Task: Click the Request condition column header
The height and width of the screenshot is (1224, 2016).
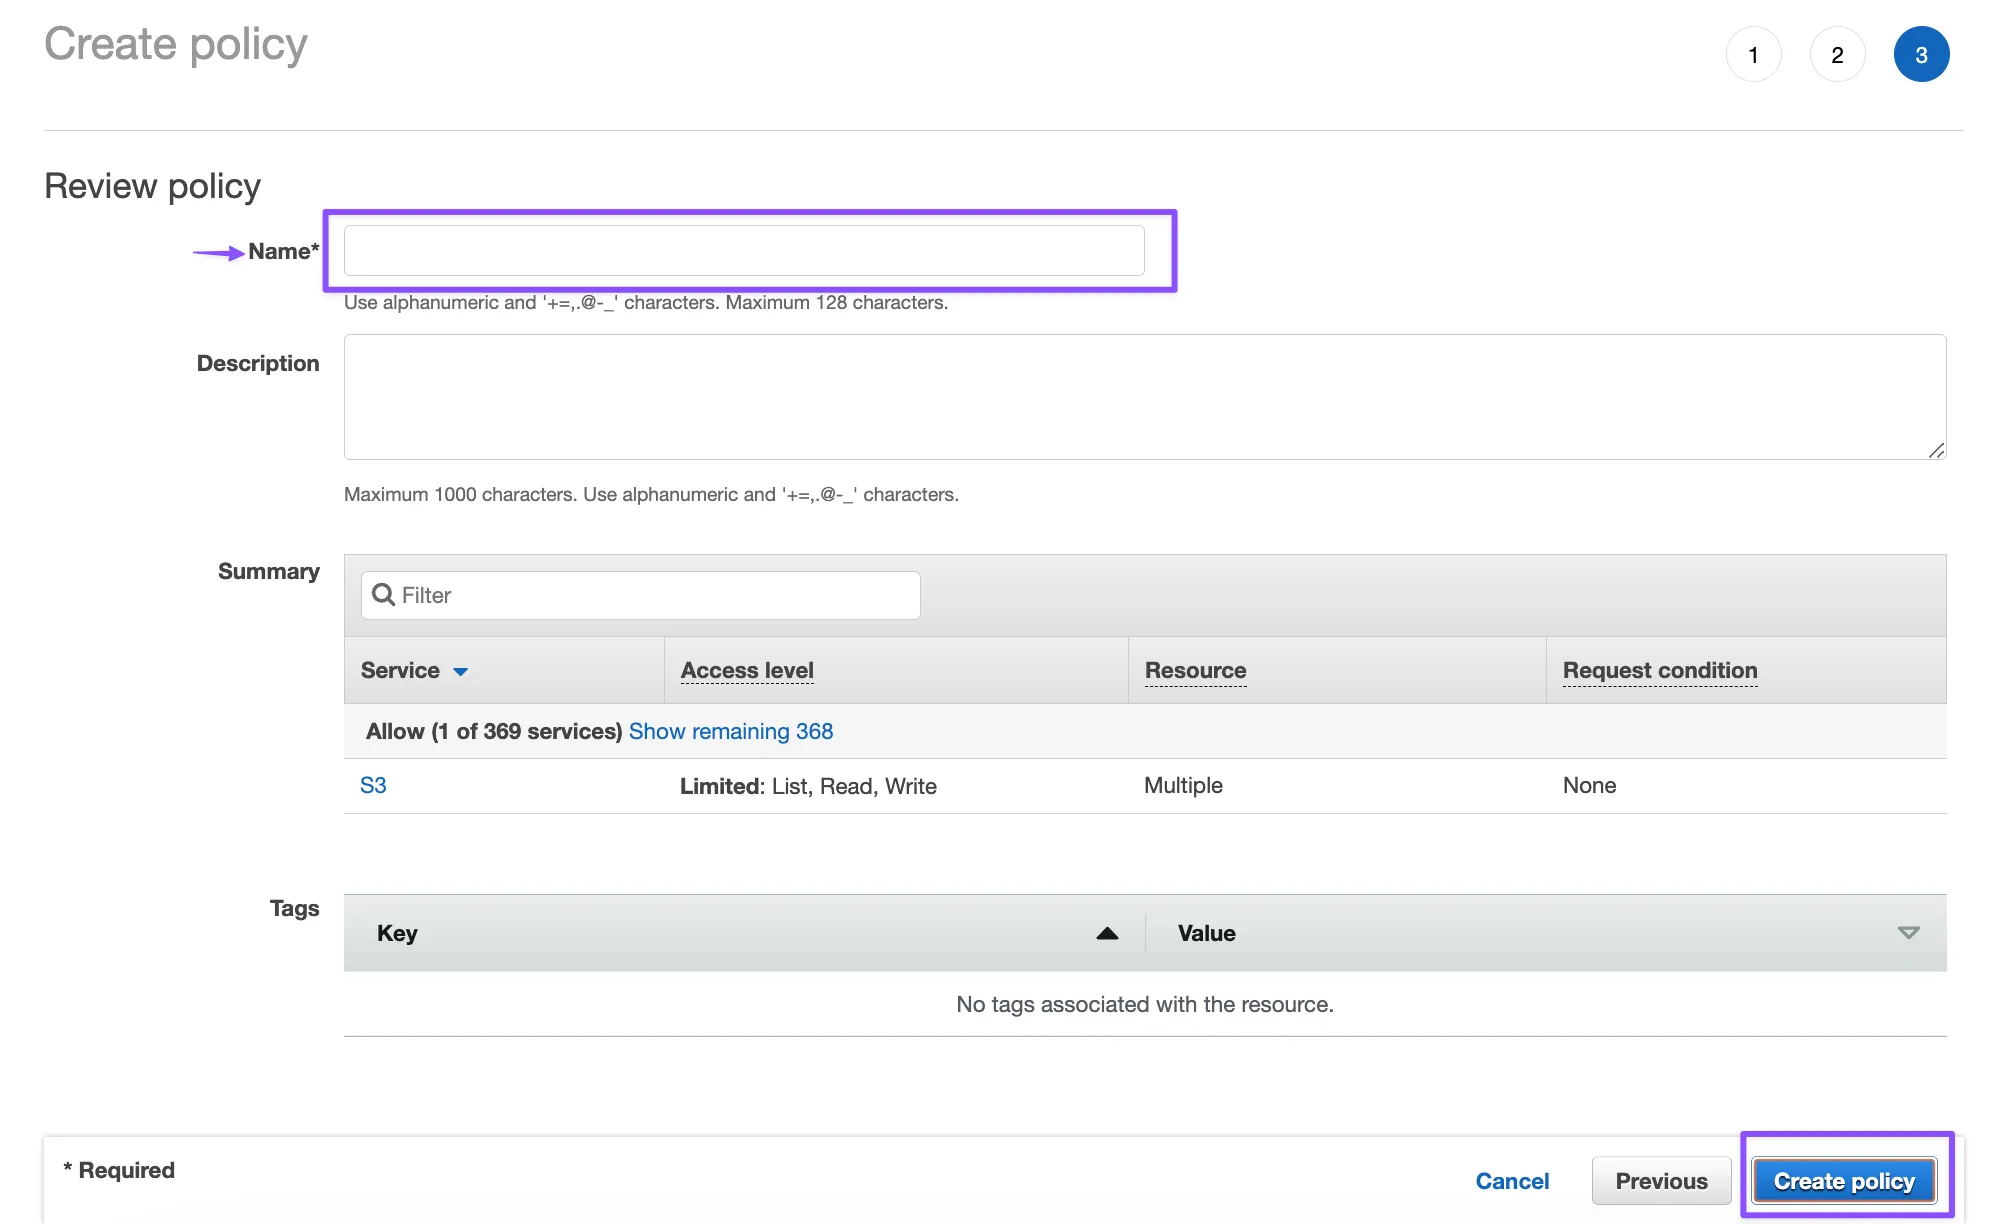Action: coord(1660,670)
